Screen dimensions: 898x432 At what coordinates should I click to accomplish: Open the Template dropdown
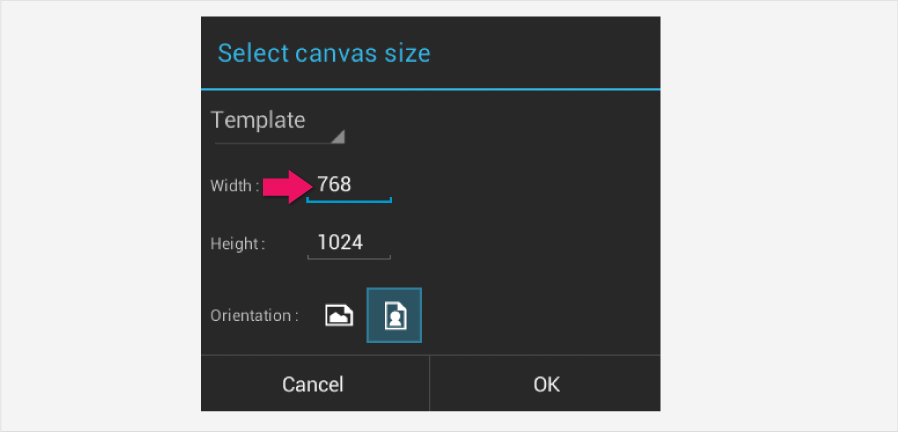coord(278,125)
